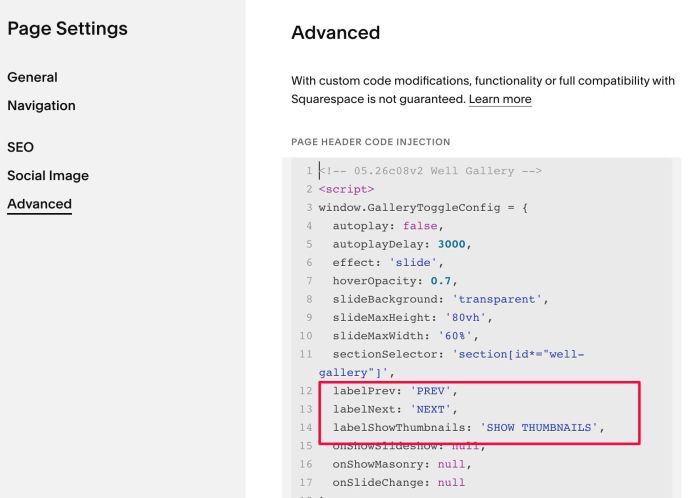Click the opening script tag on line 2

tap(346, 189)
